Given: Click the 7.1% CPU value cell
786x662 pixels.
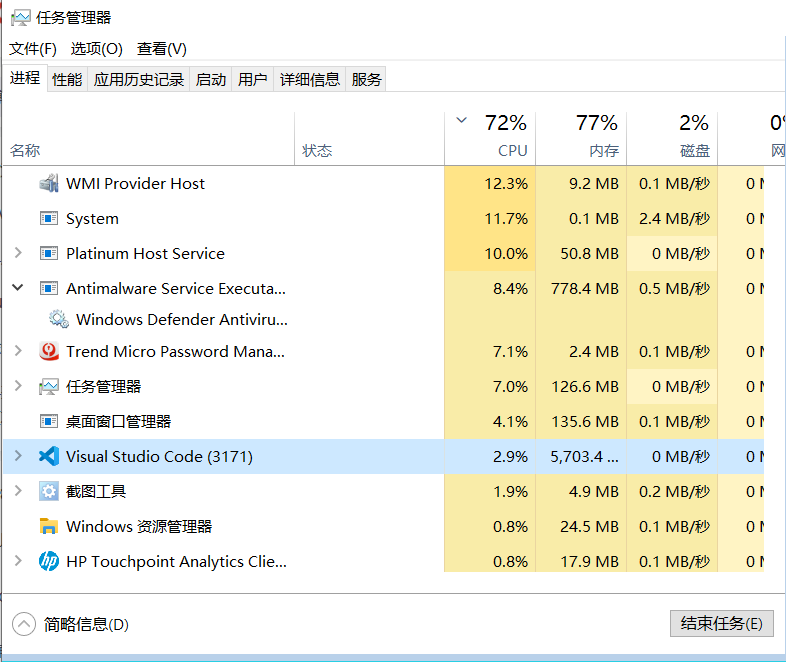Looking at the screenshot, I should coord(490,351).
